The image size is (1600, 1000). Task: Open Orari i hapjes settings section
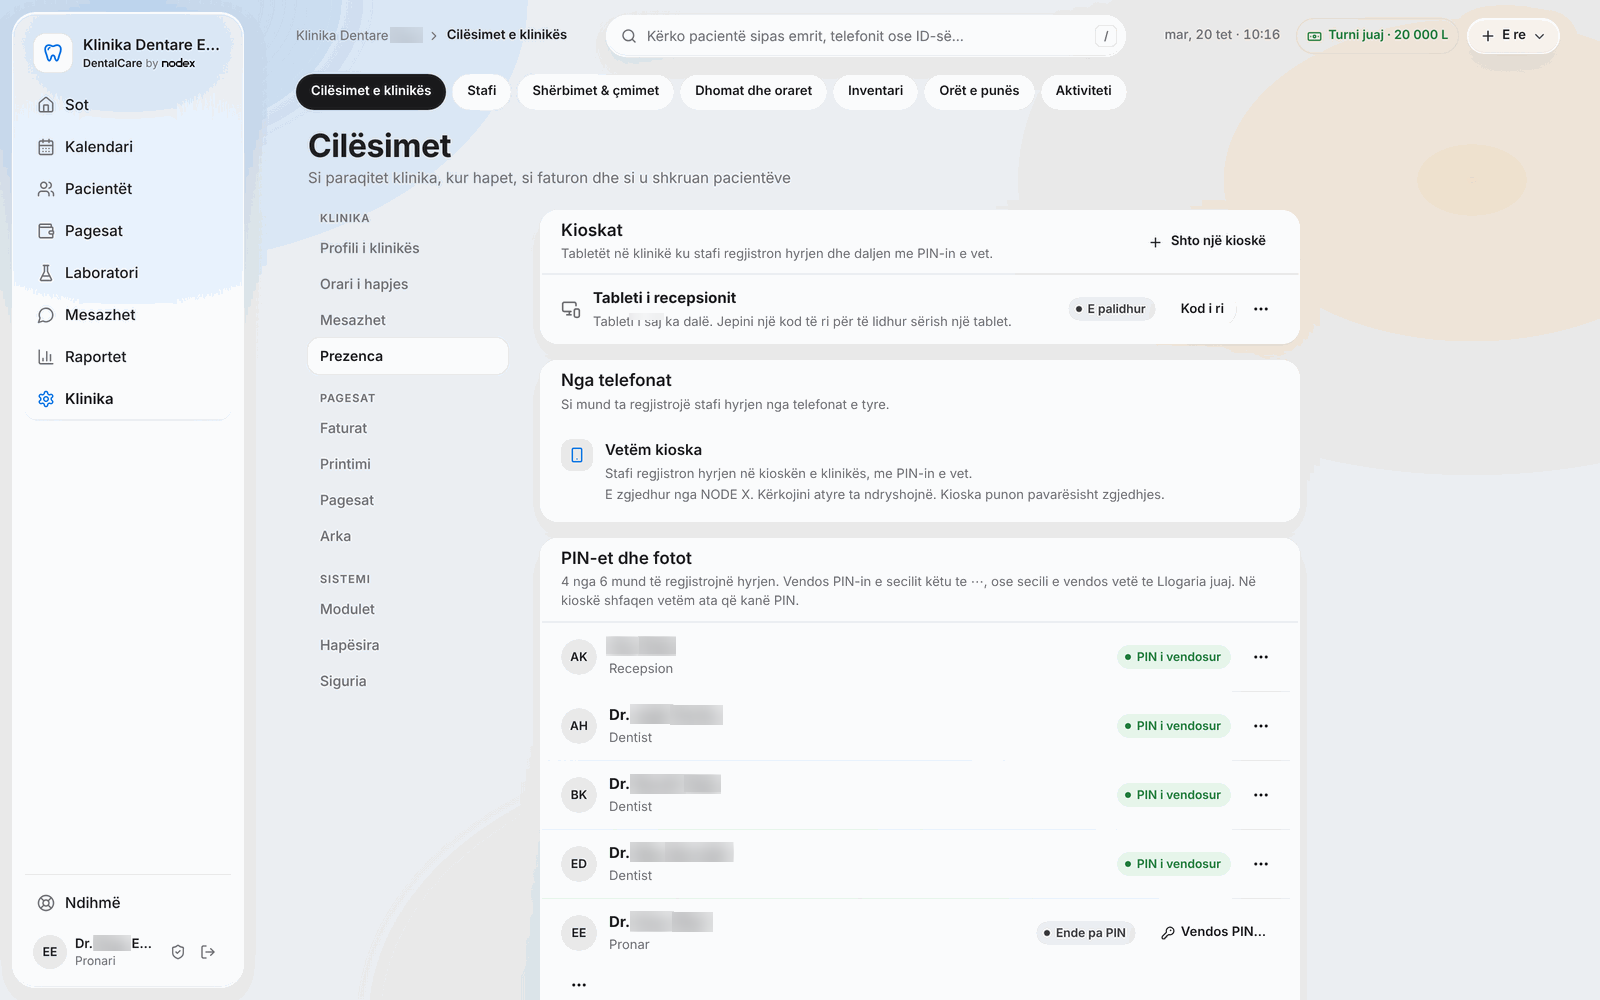coord(408,284)
